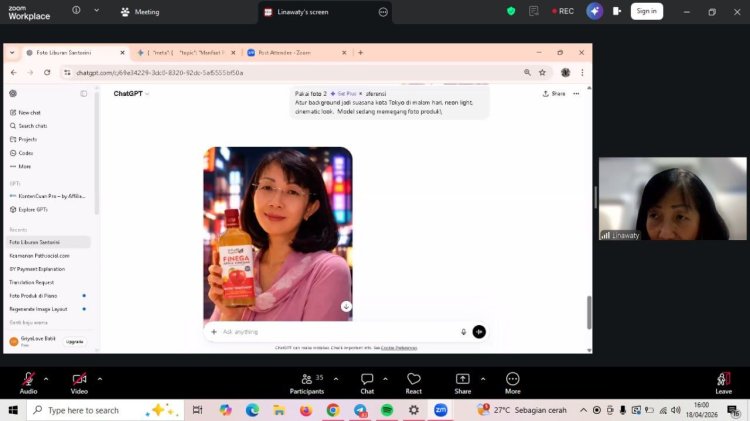The width and height of the screenshot is (750, 421).
Task: Click the Leave meeting icon
Action: (x=723, y=380)
